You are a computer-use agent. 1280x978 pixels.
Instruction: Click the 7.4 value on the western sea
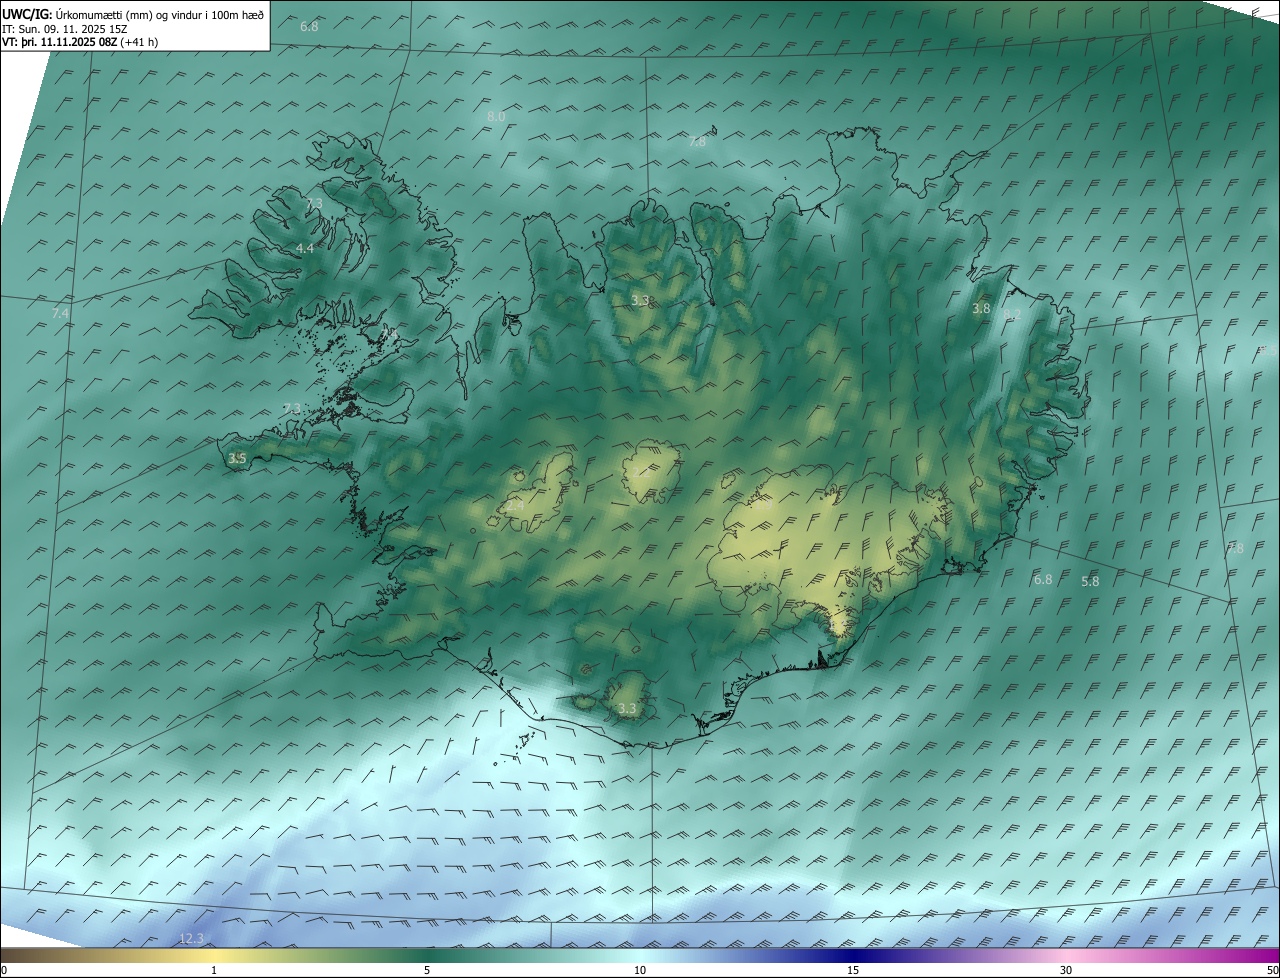click(x=60, y=314)
